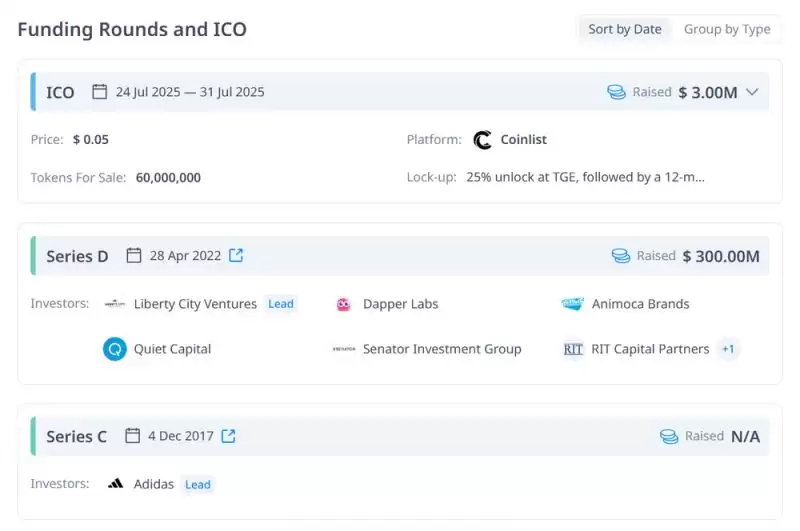This screenshot has height=531, width=800.
Task: Switch to Group by Type view
Action: 727,29
